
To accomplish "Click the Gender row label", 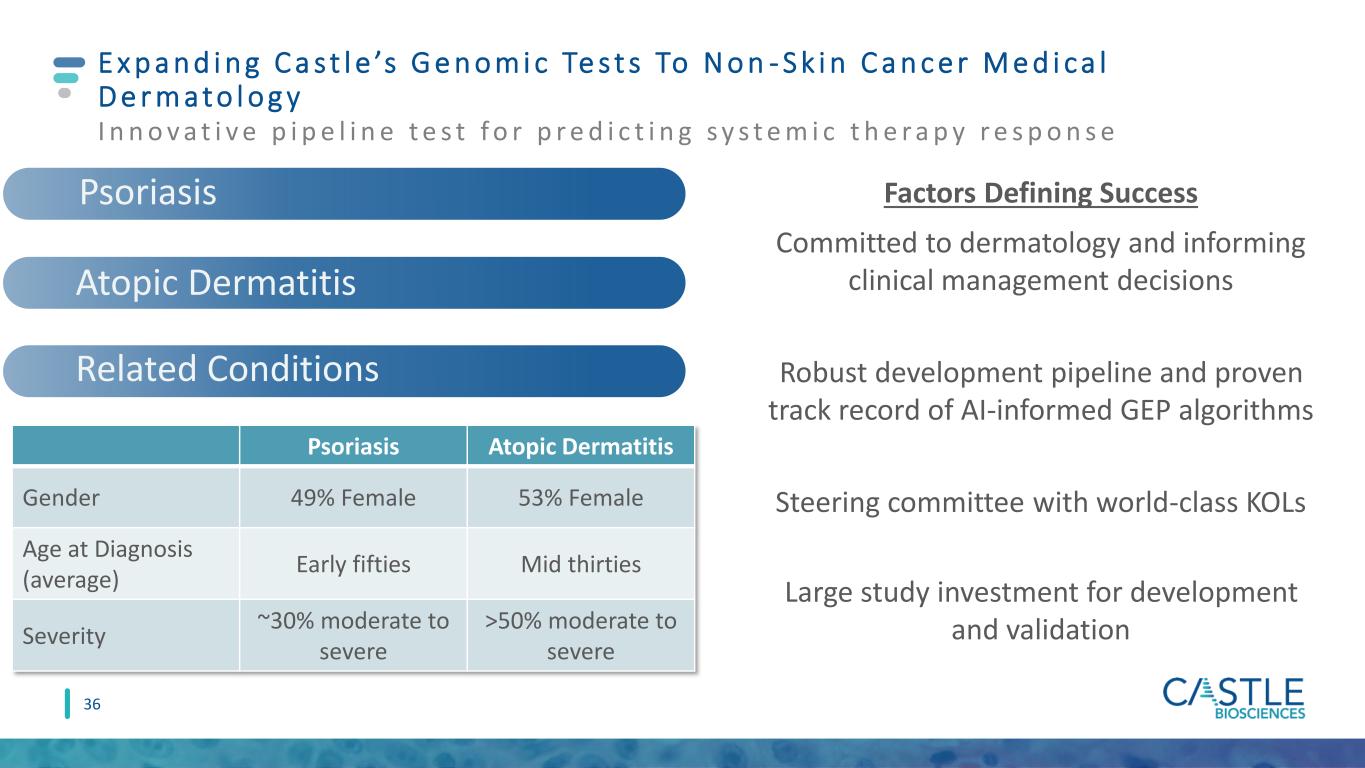I will 126,497.
